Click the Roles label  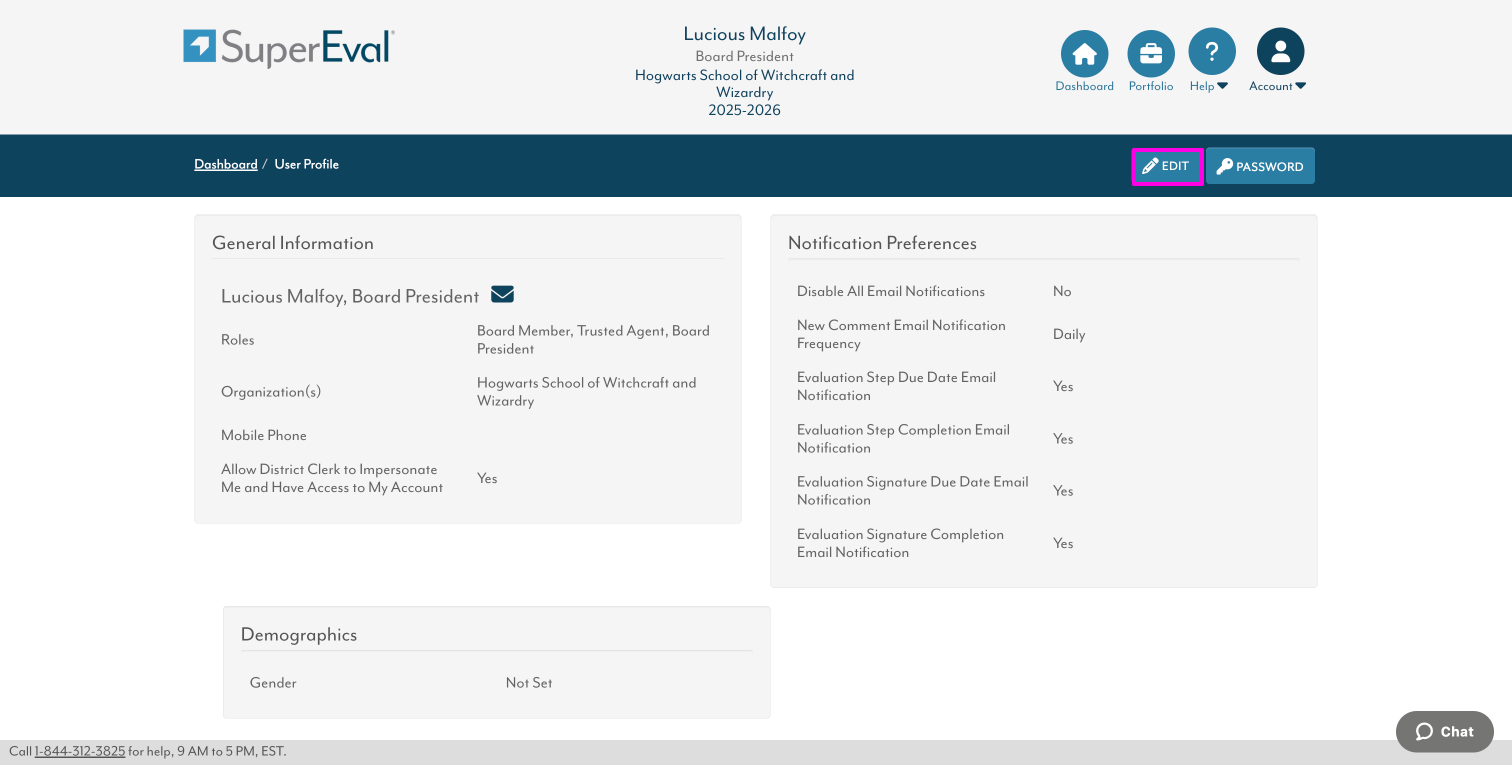238,340
